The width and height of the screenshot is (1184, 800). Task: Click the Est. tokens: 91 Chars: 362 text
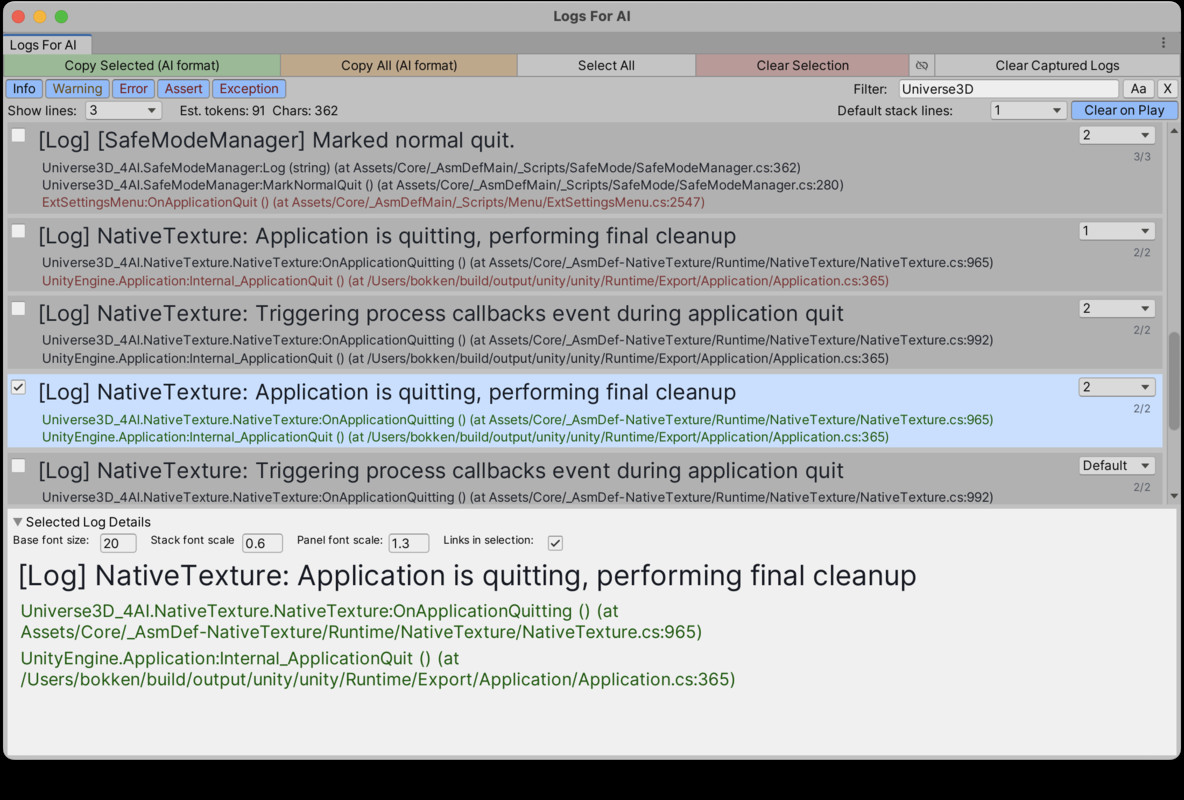258,110
